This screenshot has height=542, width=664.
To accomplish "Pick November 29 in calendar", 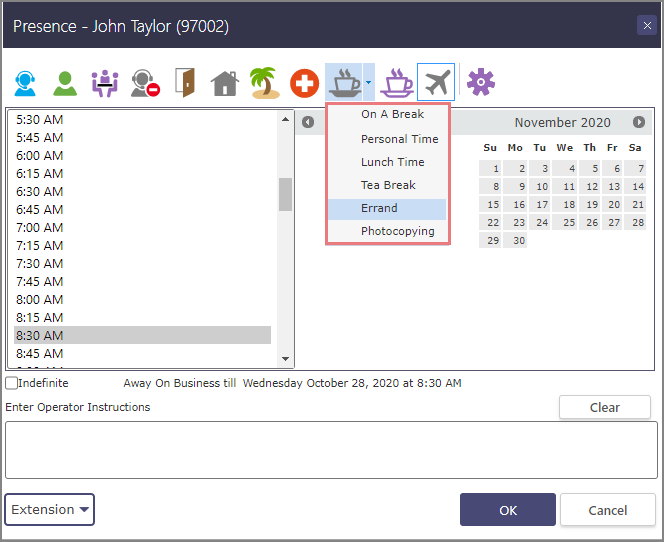I will tap(490, 240).
